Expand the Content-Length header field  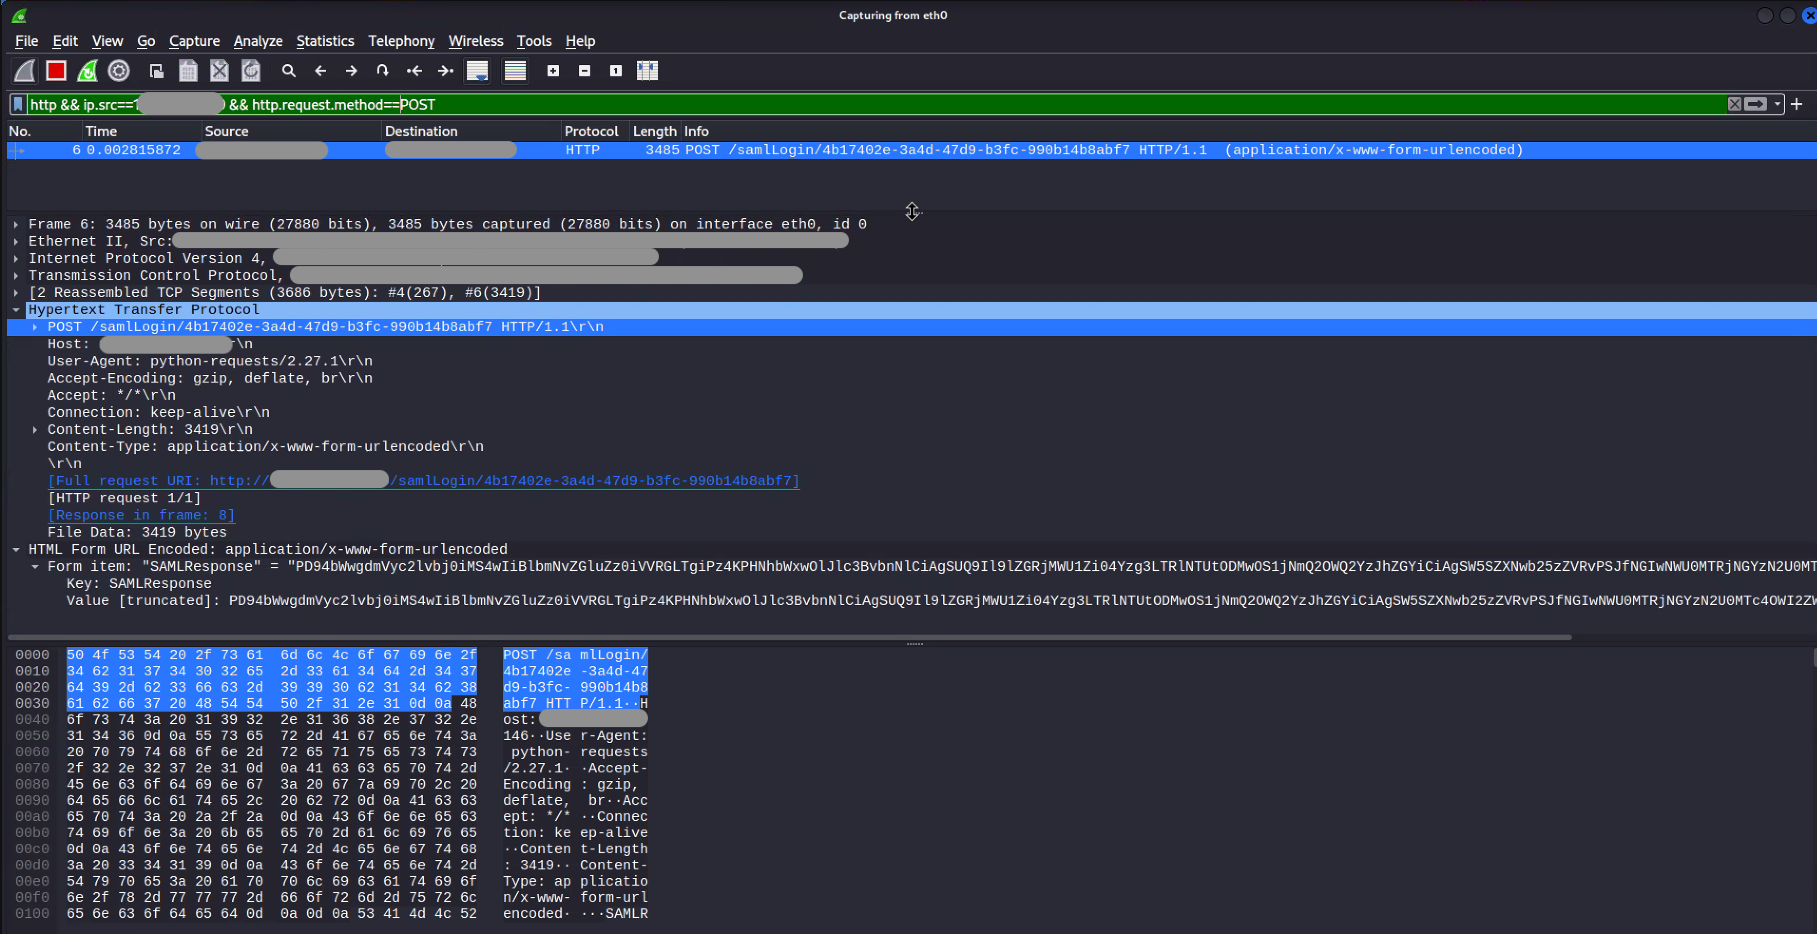click(x=35, y=430)
